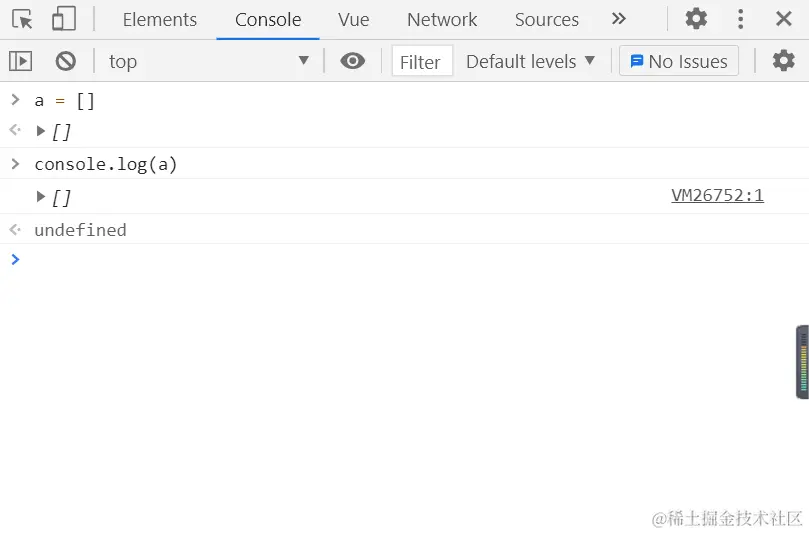Viewport: 809px width, 534px height.
Task: Go to the Sources tab
Action: pyautogui.click(x=546, y=20)
